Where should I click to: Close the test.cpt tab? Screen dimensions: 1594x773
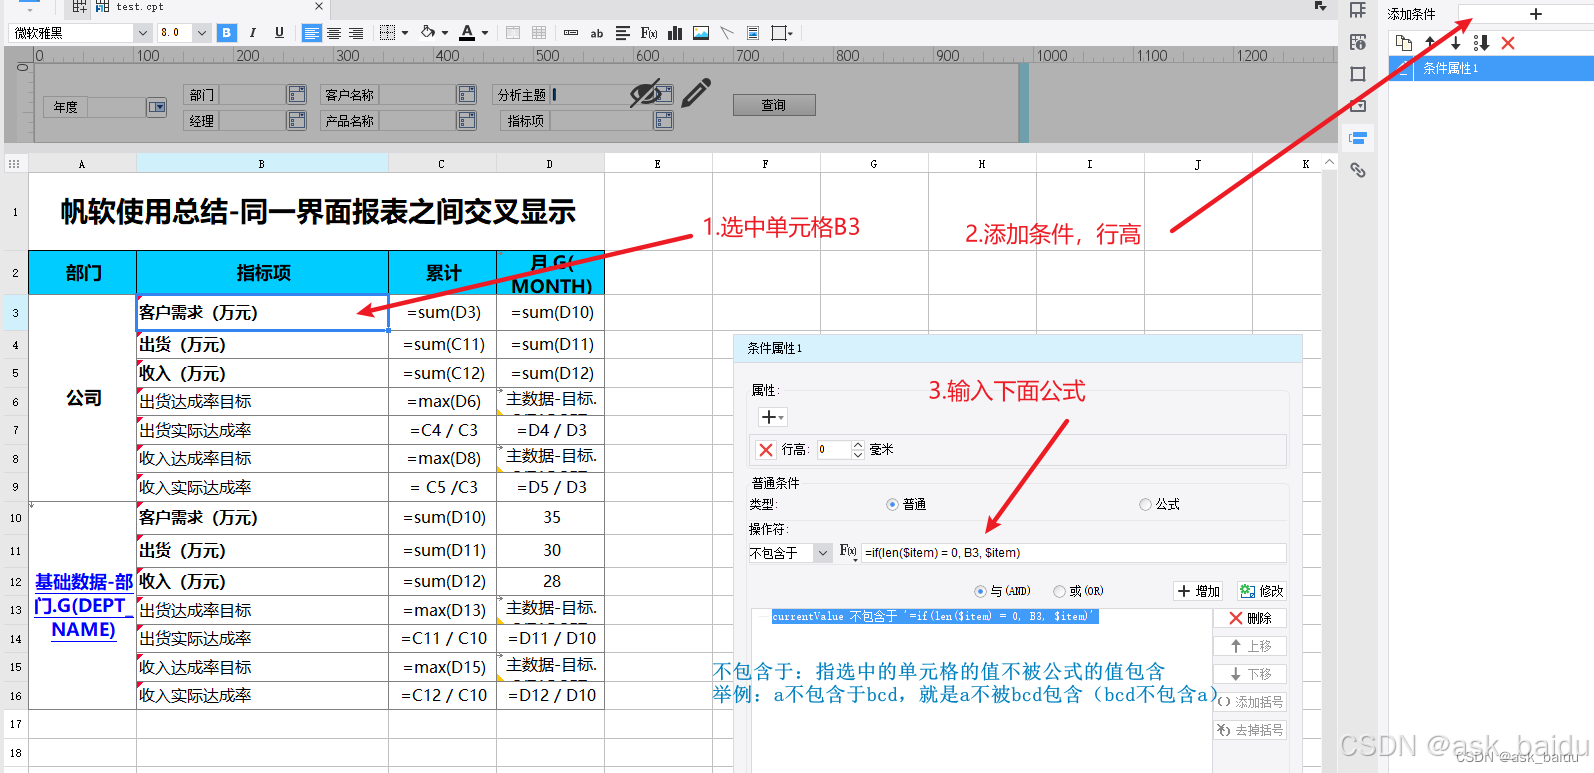click(x=319, y=6)
